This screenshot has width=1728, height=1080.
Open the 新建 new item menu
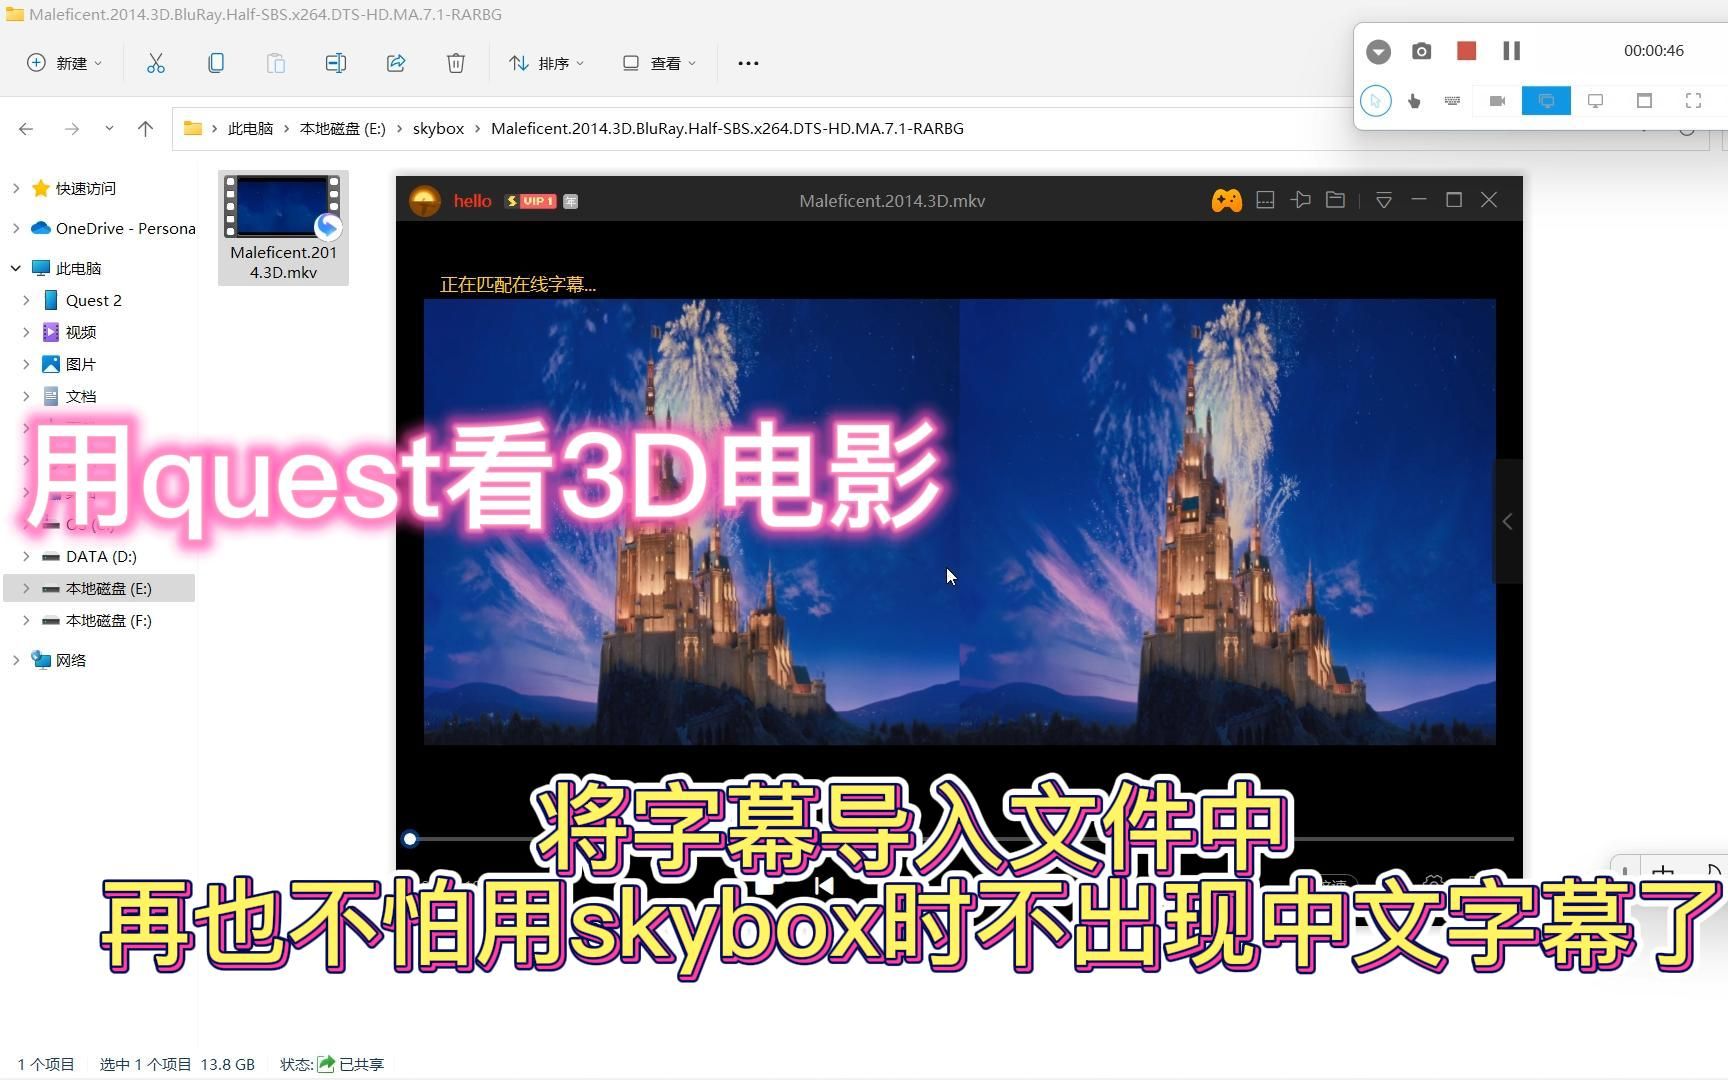(63, 63)
